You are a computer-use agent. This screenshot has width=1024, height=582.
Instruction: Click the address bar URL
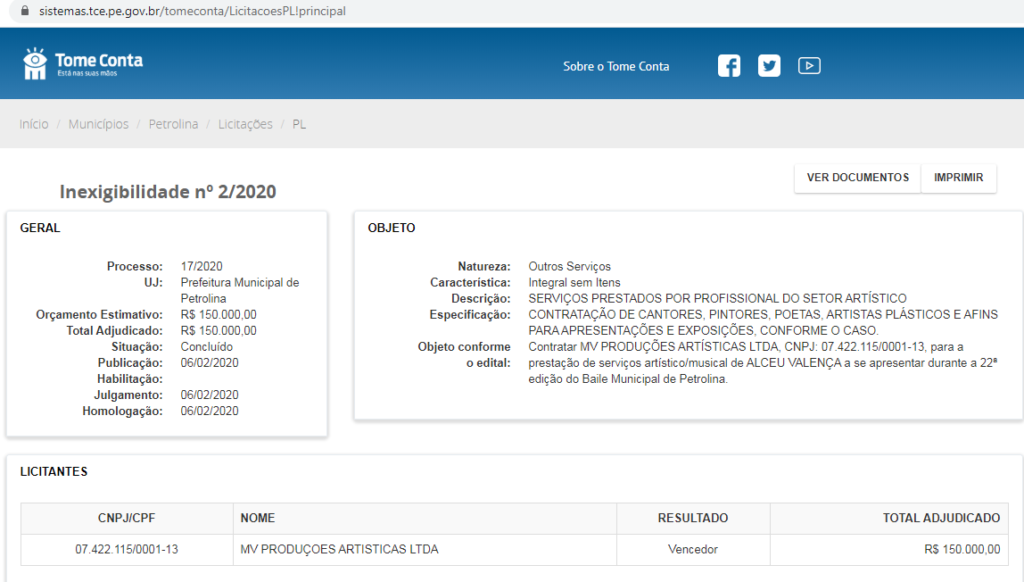coord(192,11)
